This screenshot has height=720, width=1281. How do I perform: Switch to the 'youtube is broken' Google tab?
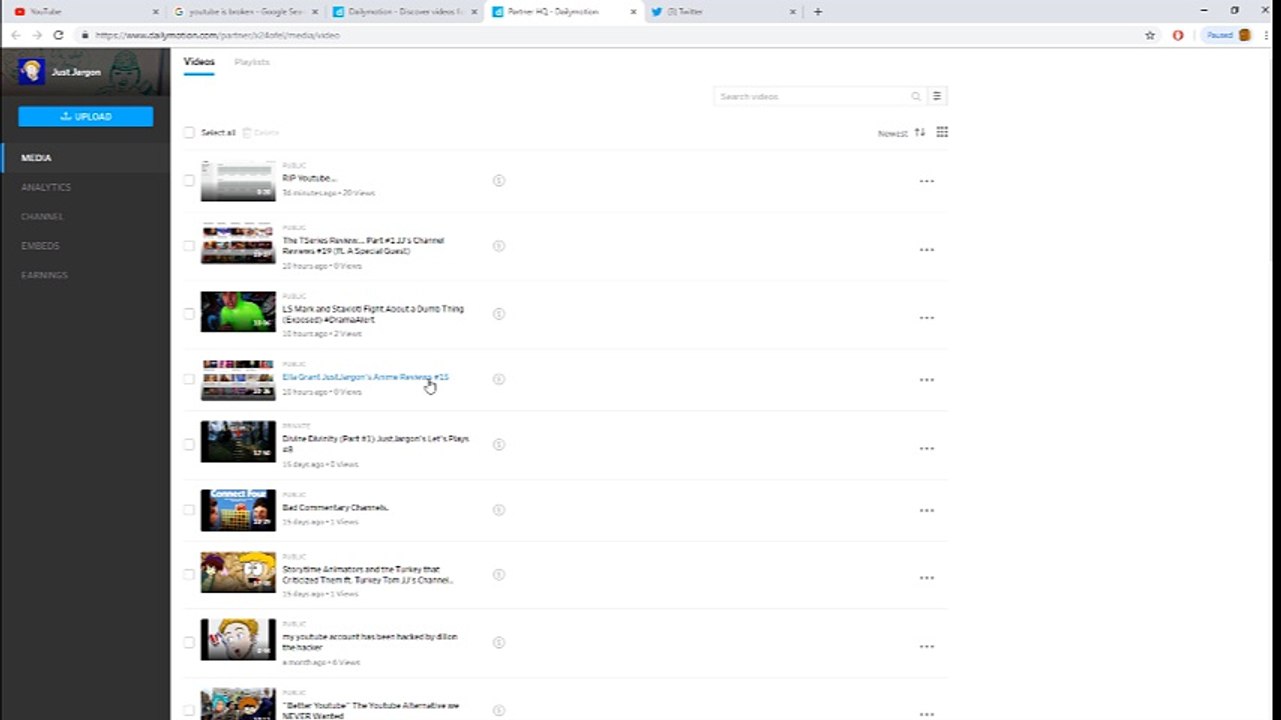click(x=245, y=12)
